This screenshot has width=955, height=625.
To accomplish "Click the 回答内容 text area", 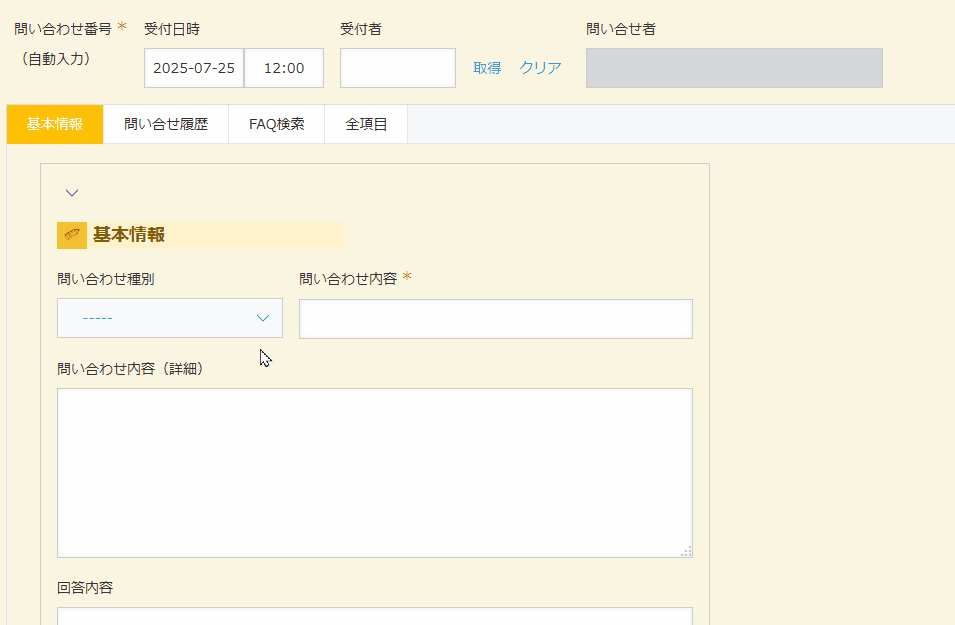I will [x=375, y=616].
